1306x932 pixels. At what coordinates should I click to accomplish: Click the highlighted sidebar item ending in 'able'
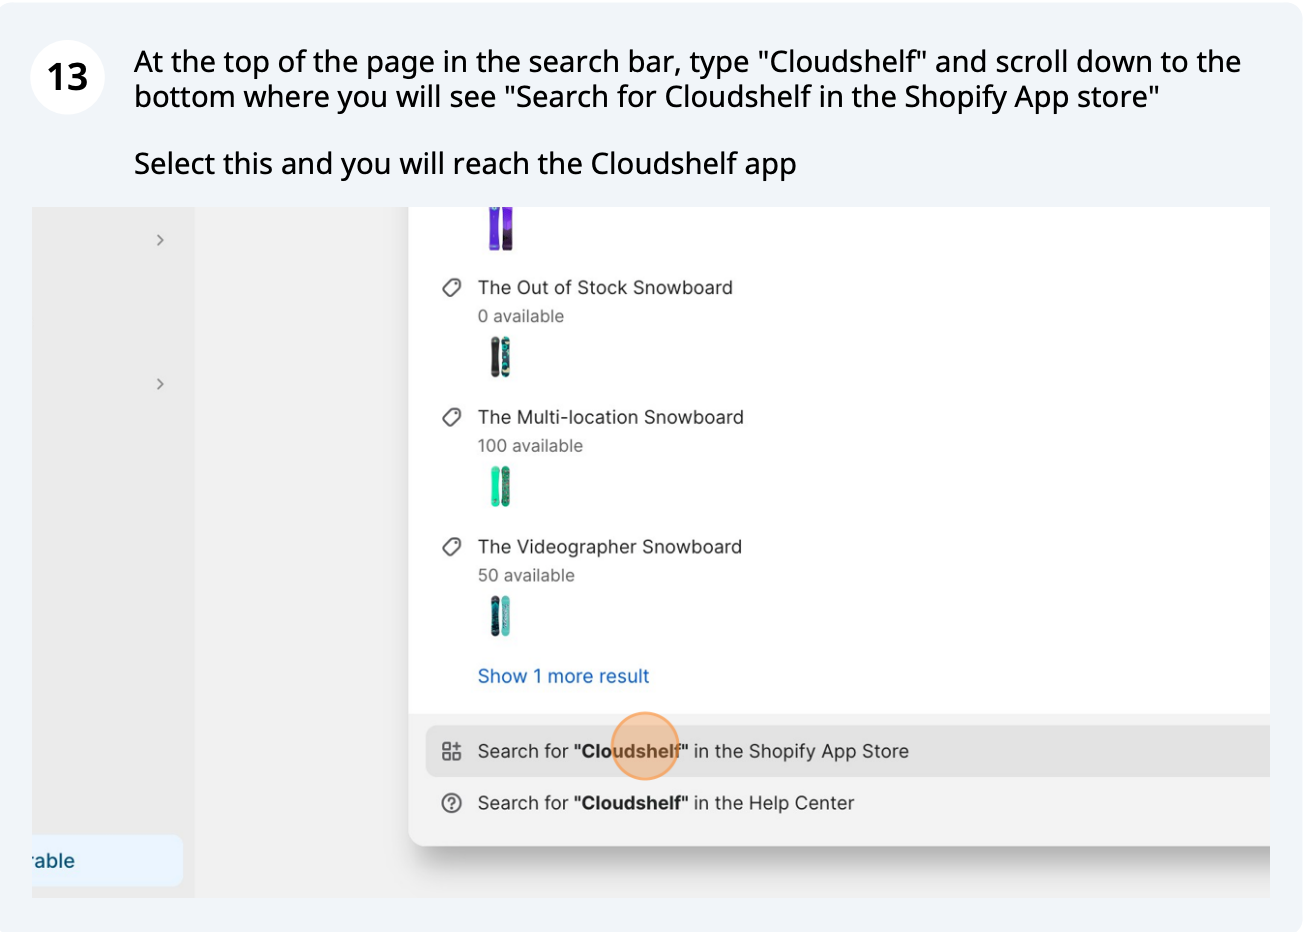click(107, 861)
